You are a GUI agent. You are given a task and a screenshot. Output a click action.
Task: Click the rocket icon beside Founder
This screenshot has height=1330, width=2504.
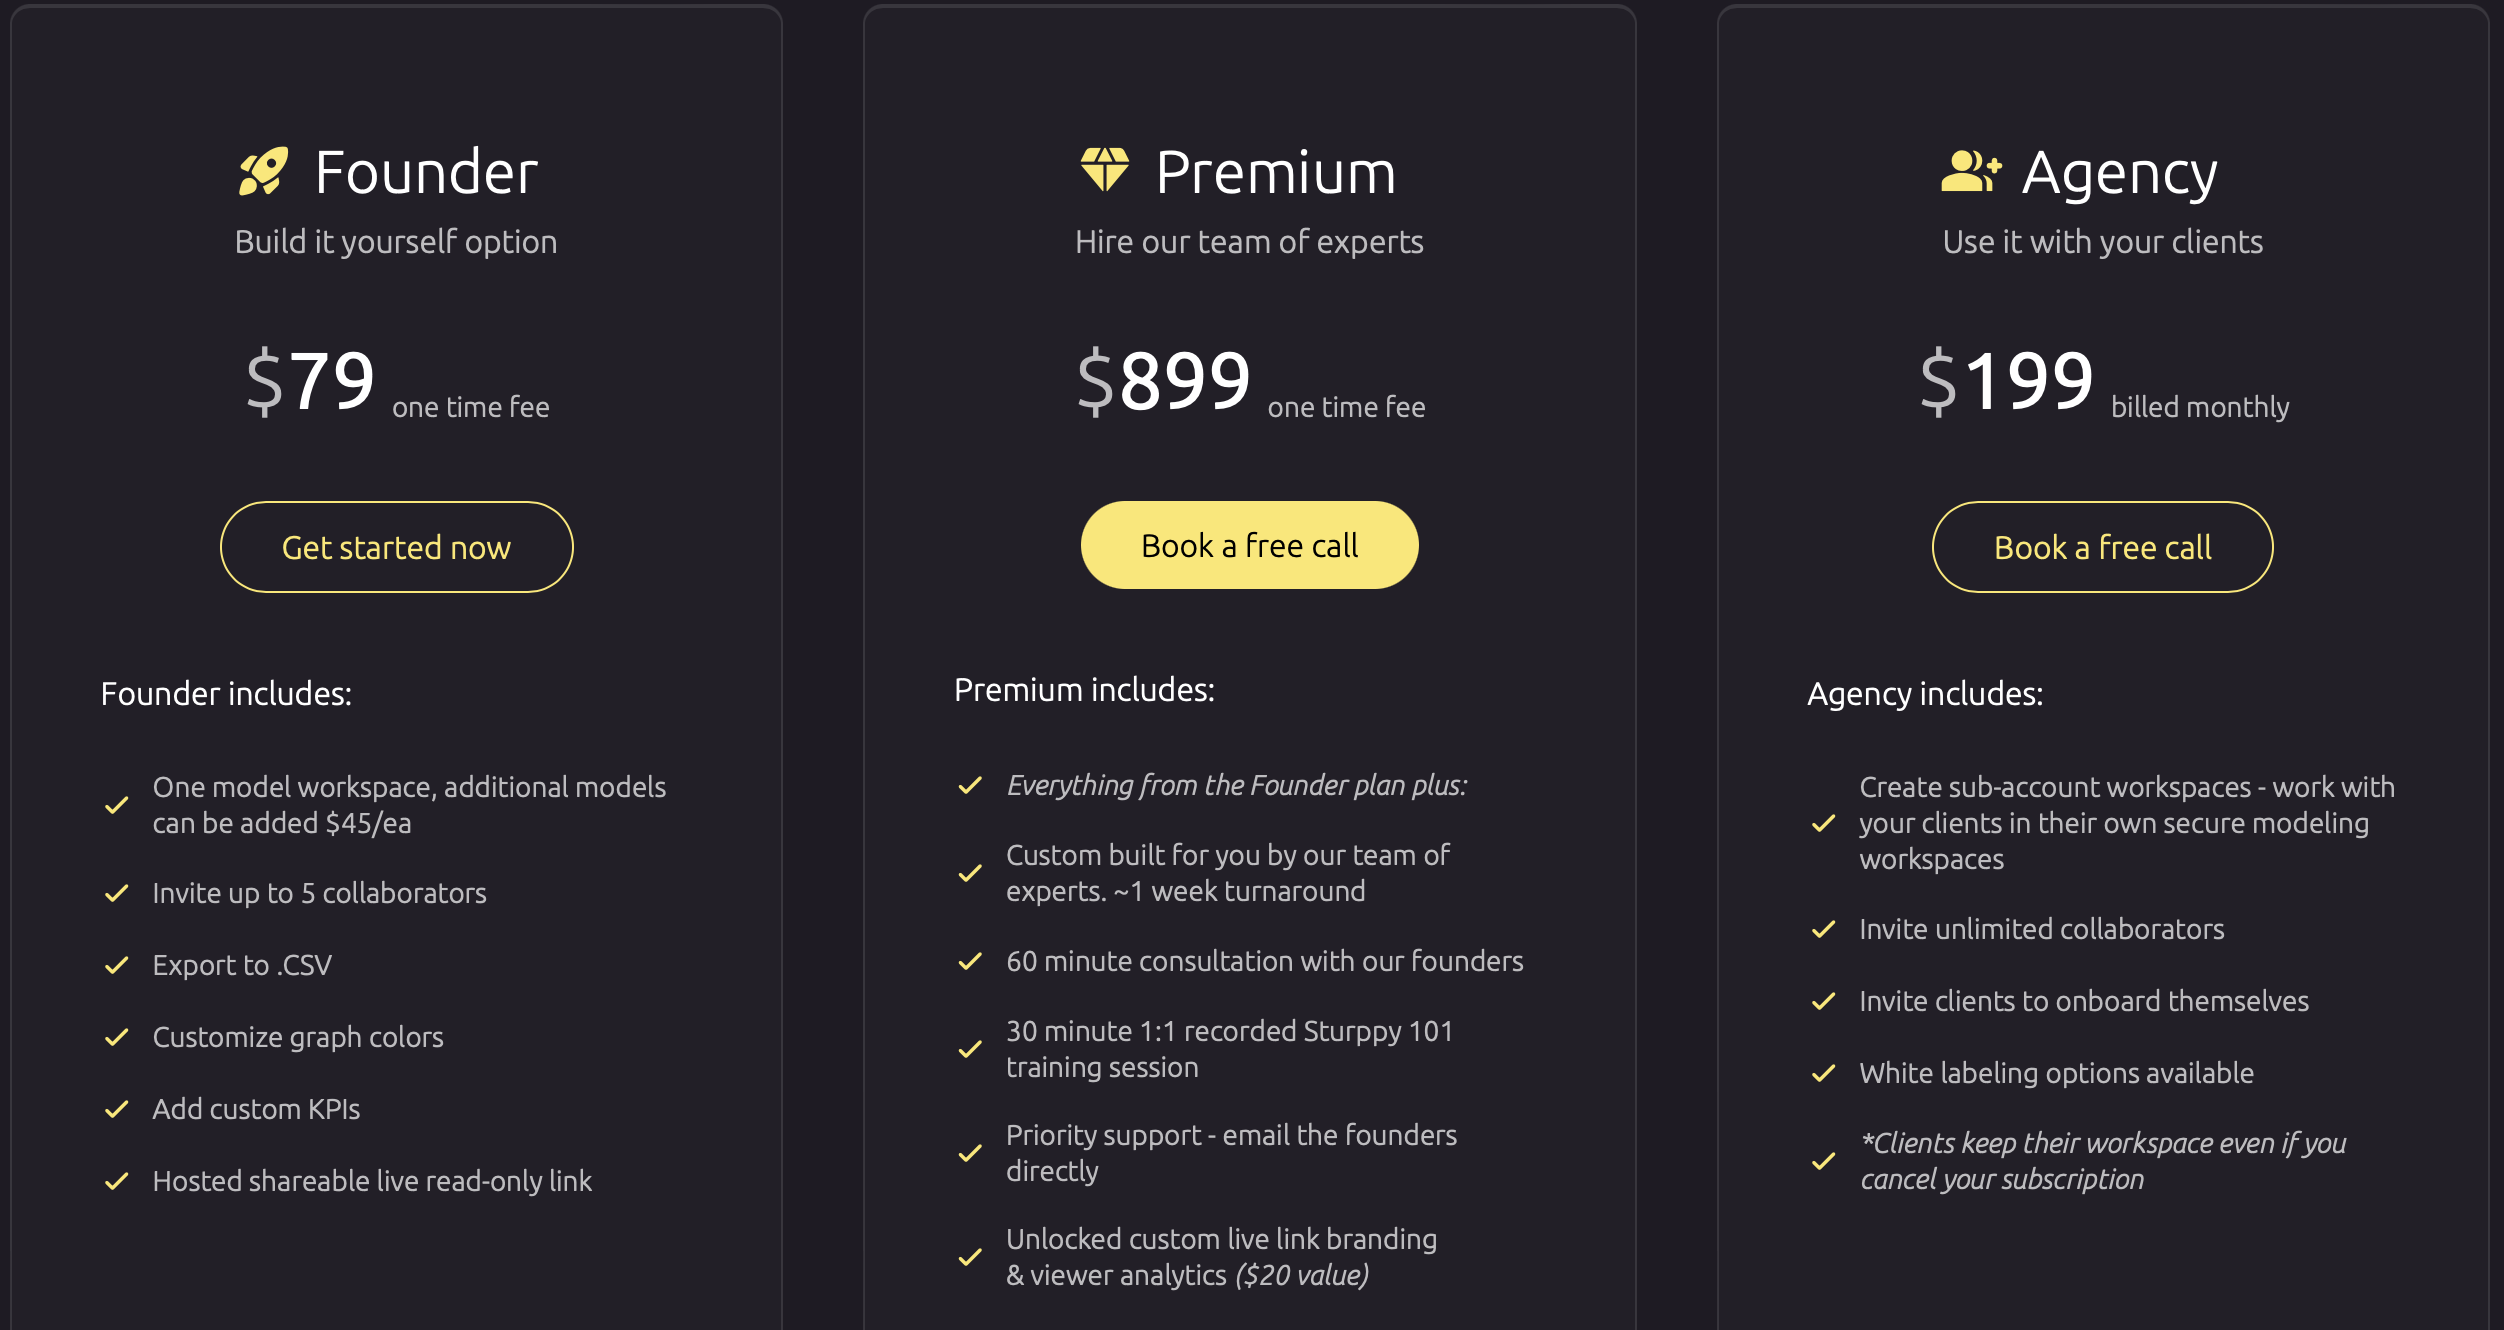point(264,171)
